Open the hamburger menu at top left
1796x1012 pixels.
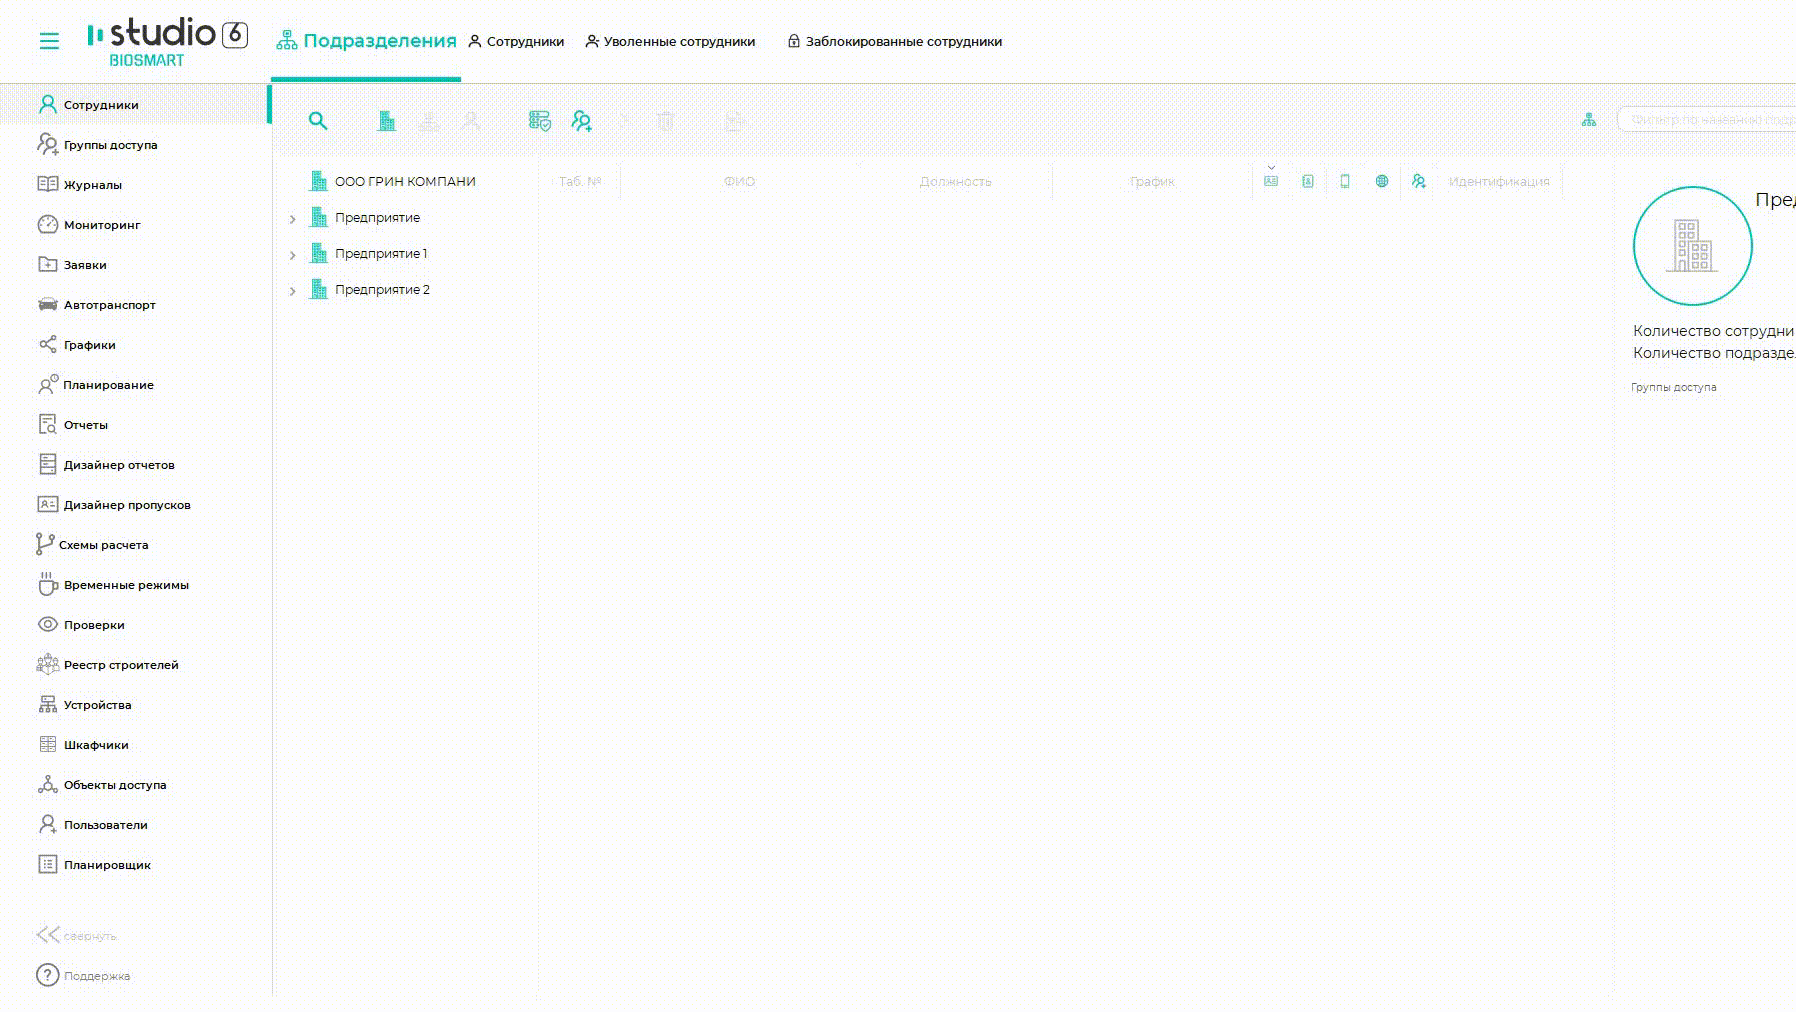pyautogui.click(x=49, y=41)
